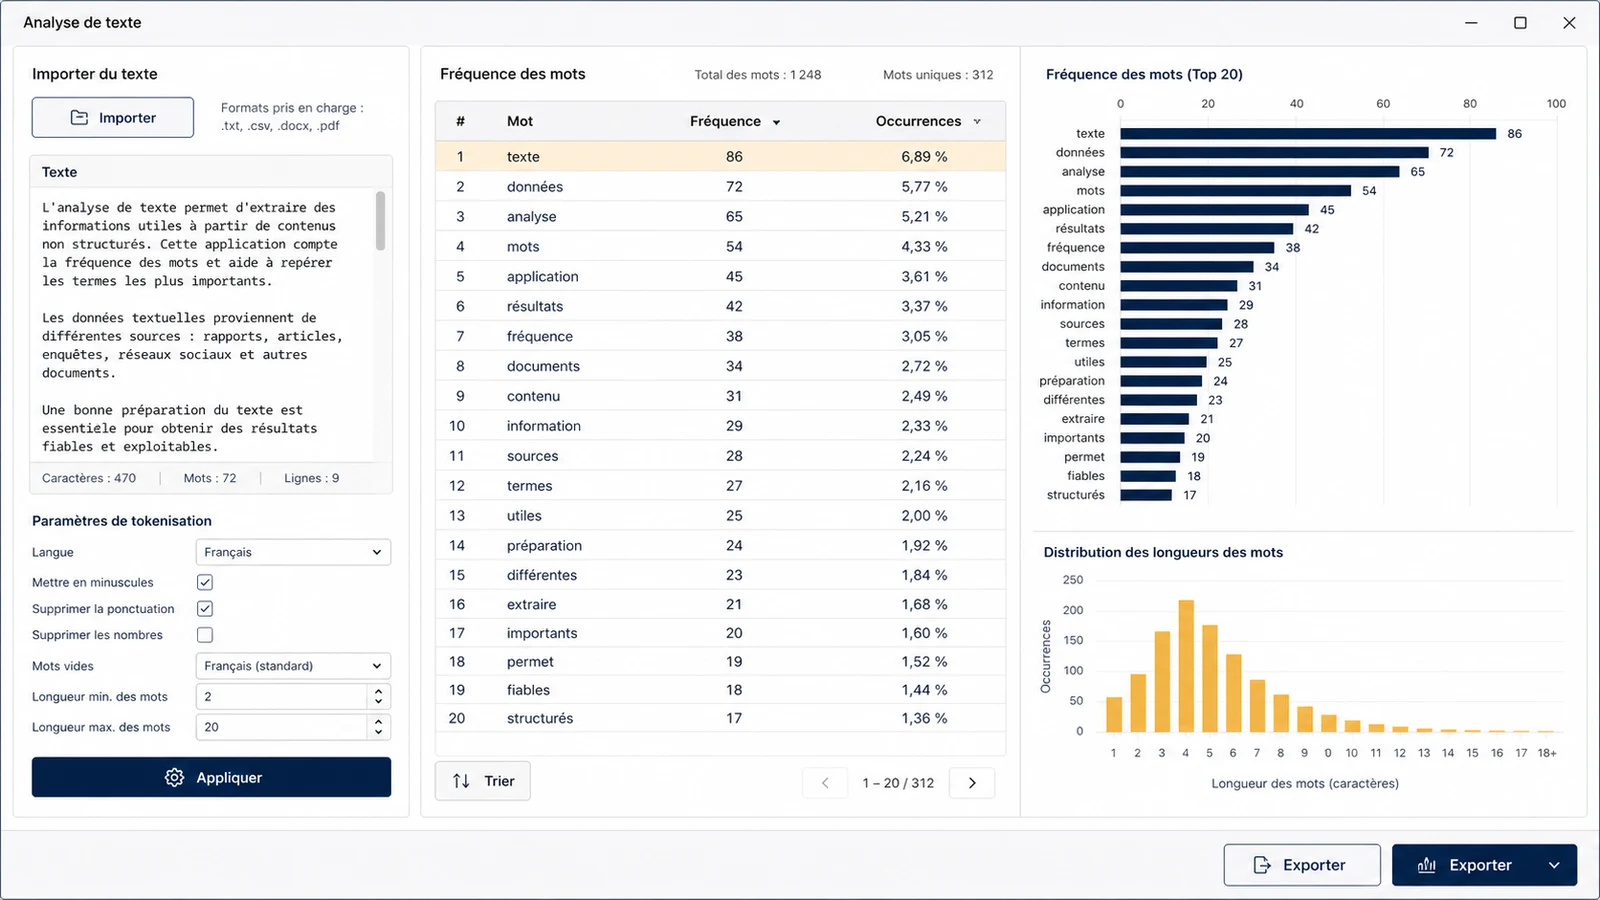Click the text area vertical scrollbar
Image resolution: width=1600 pixels, height=900 pixels.
click(x=380, y=221)
